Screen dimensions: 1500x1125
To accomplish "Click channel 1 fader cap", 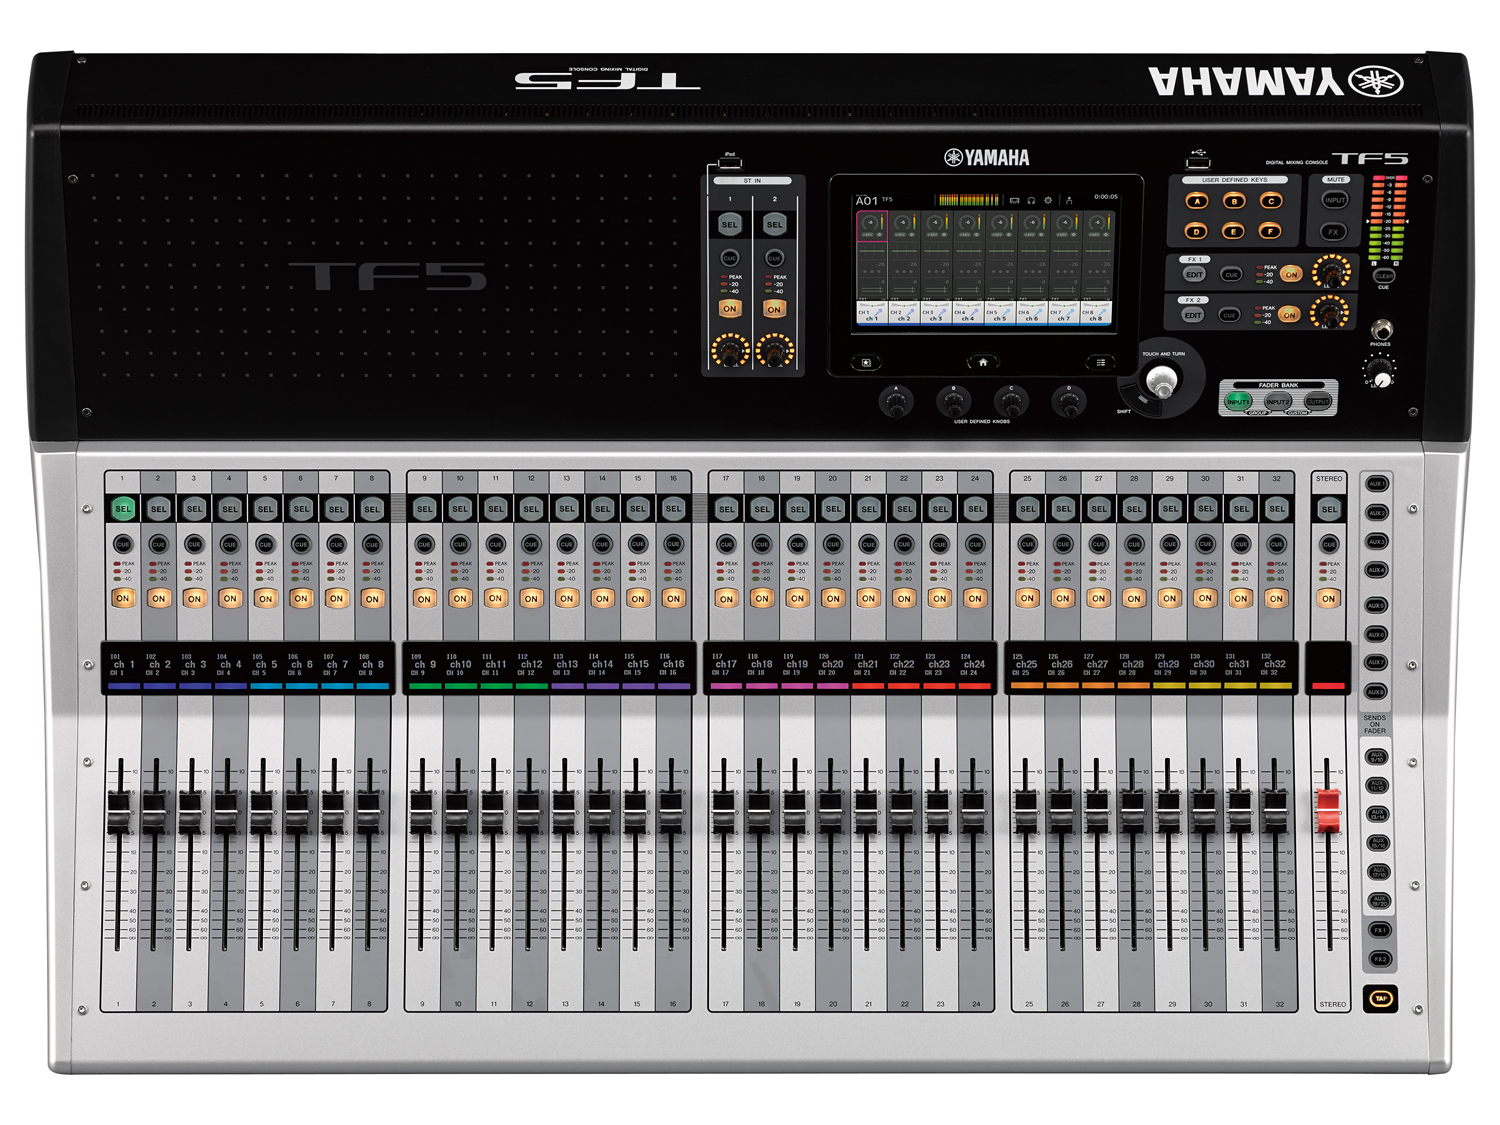I will [x=119, y=811].
